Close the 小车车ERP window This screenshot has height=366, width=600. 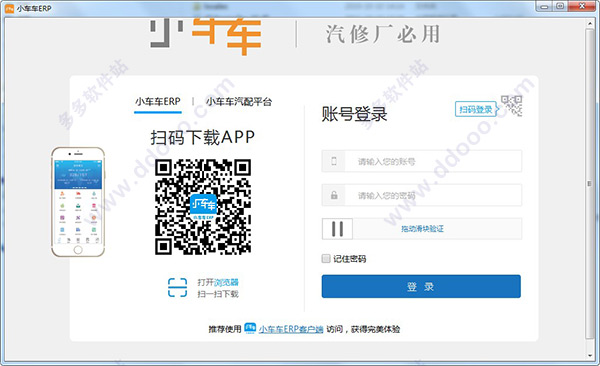pos(582,6)
